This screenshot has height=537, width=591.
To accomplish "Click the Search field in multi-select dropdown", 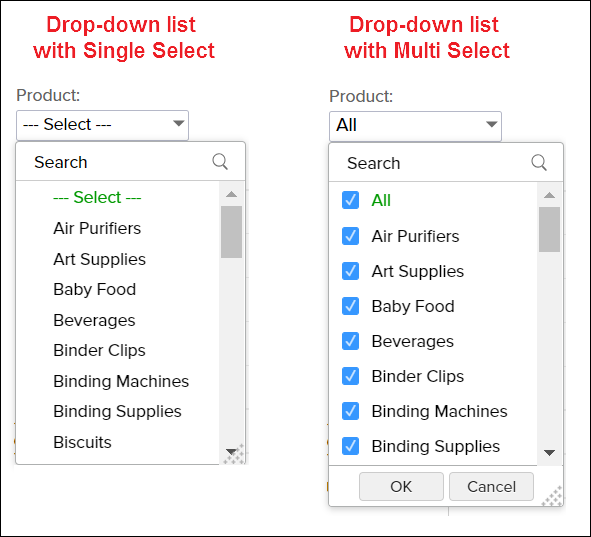I will tap(446, 163).
